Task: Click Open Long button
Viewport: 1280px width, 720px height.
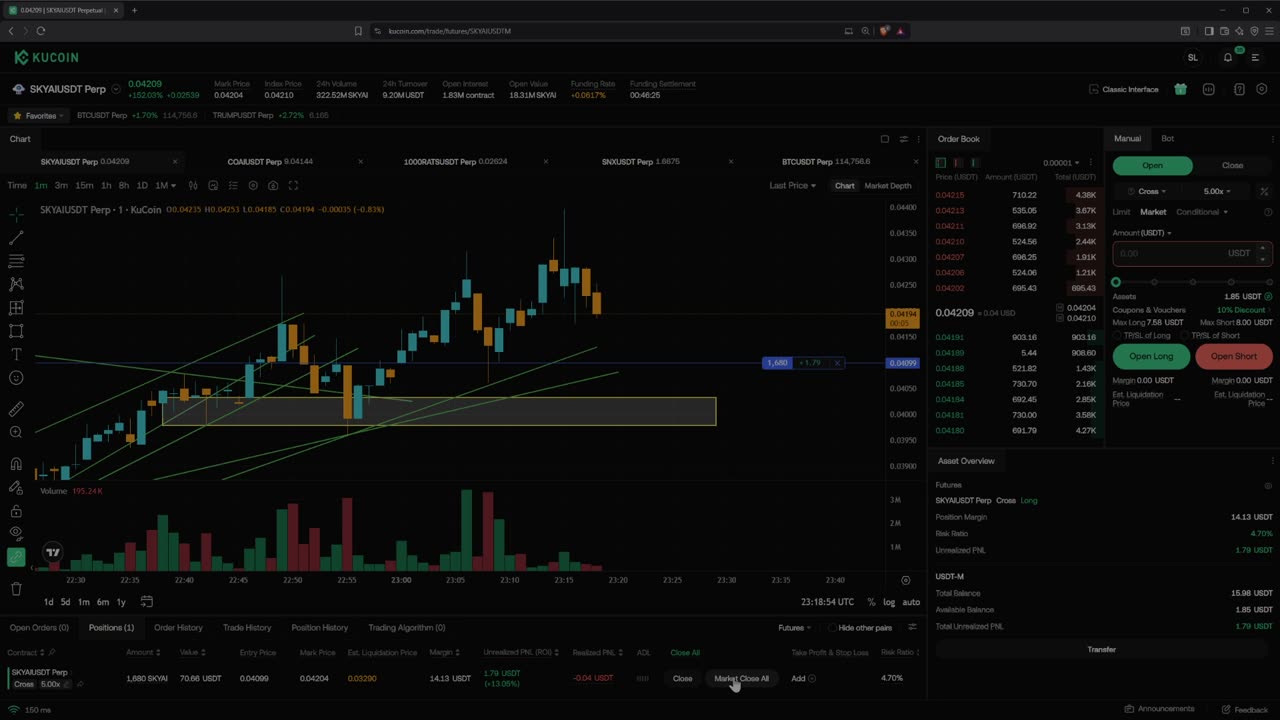Action: 1151,356
